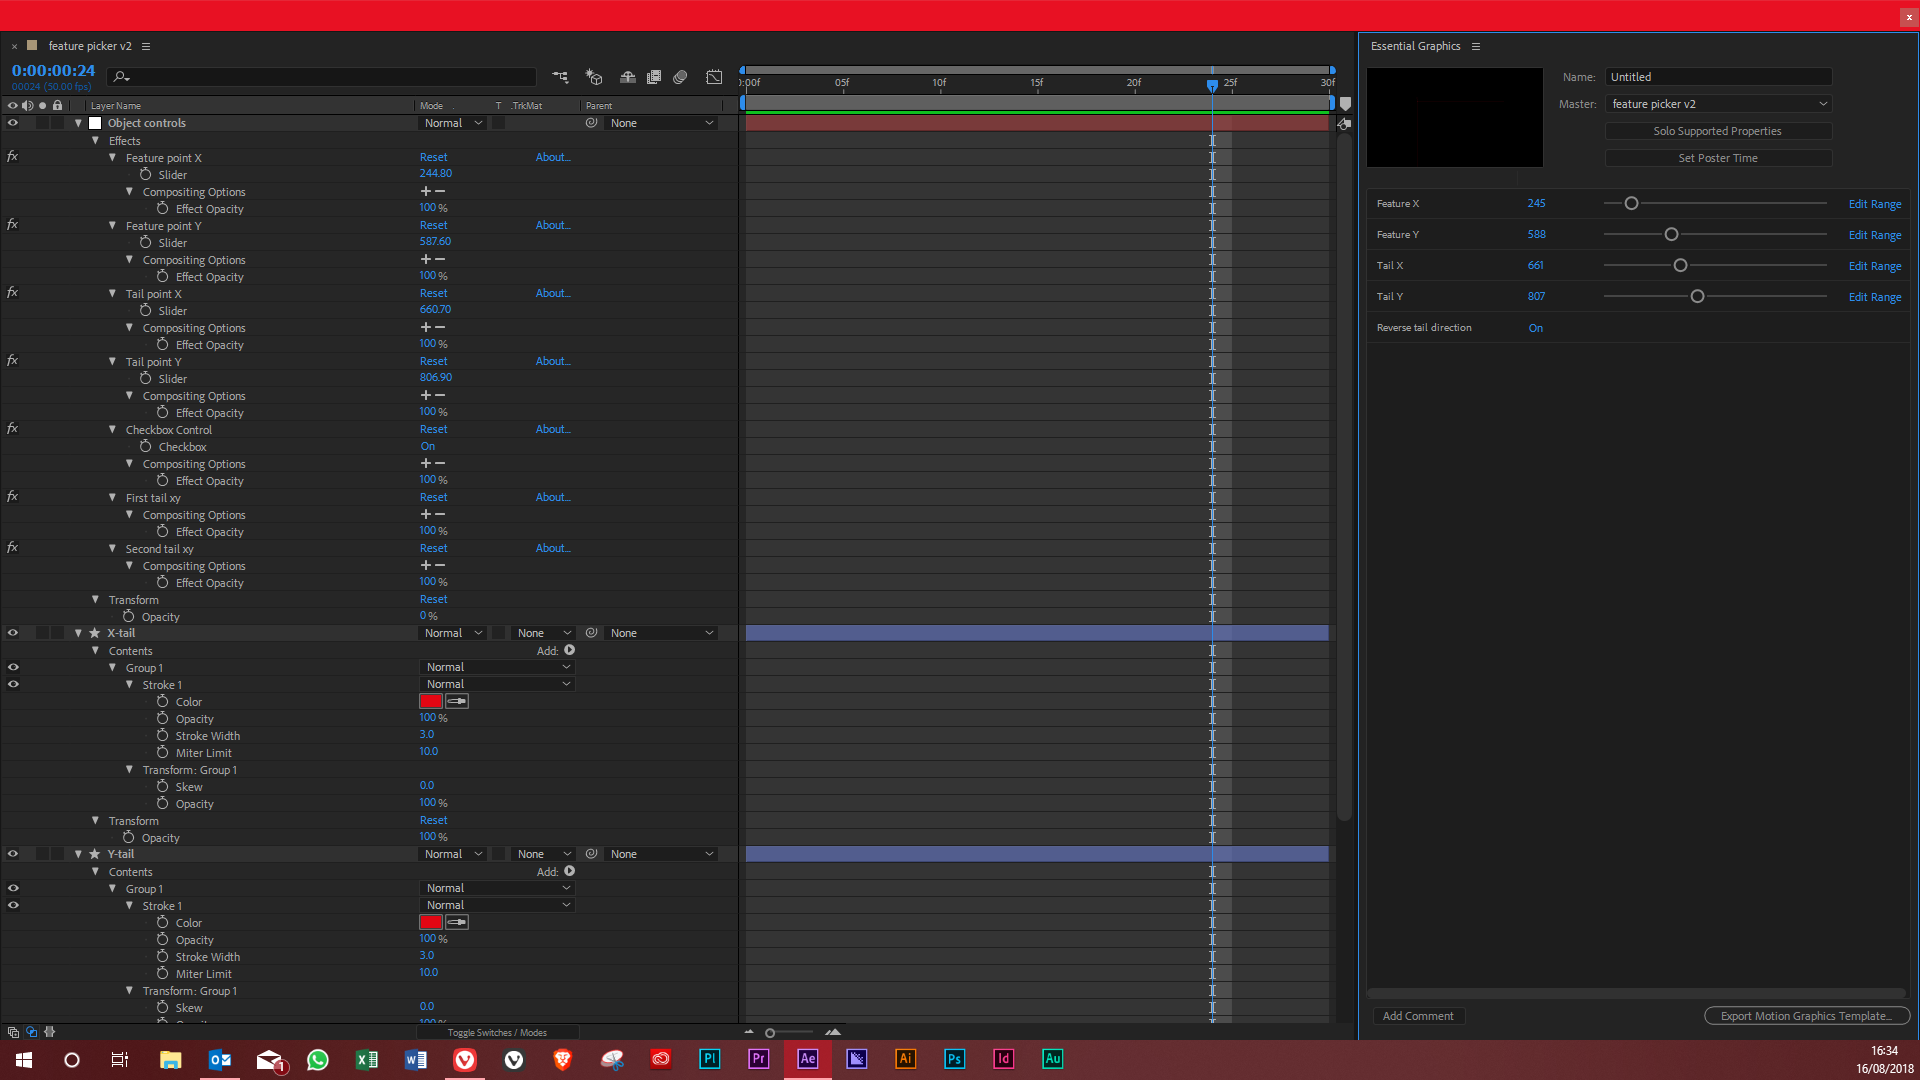
Task: Click Edit Range for Tail X
Action: coord(1874,266)
